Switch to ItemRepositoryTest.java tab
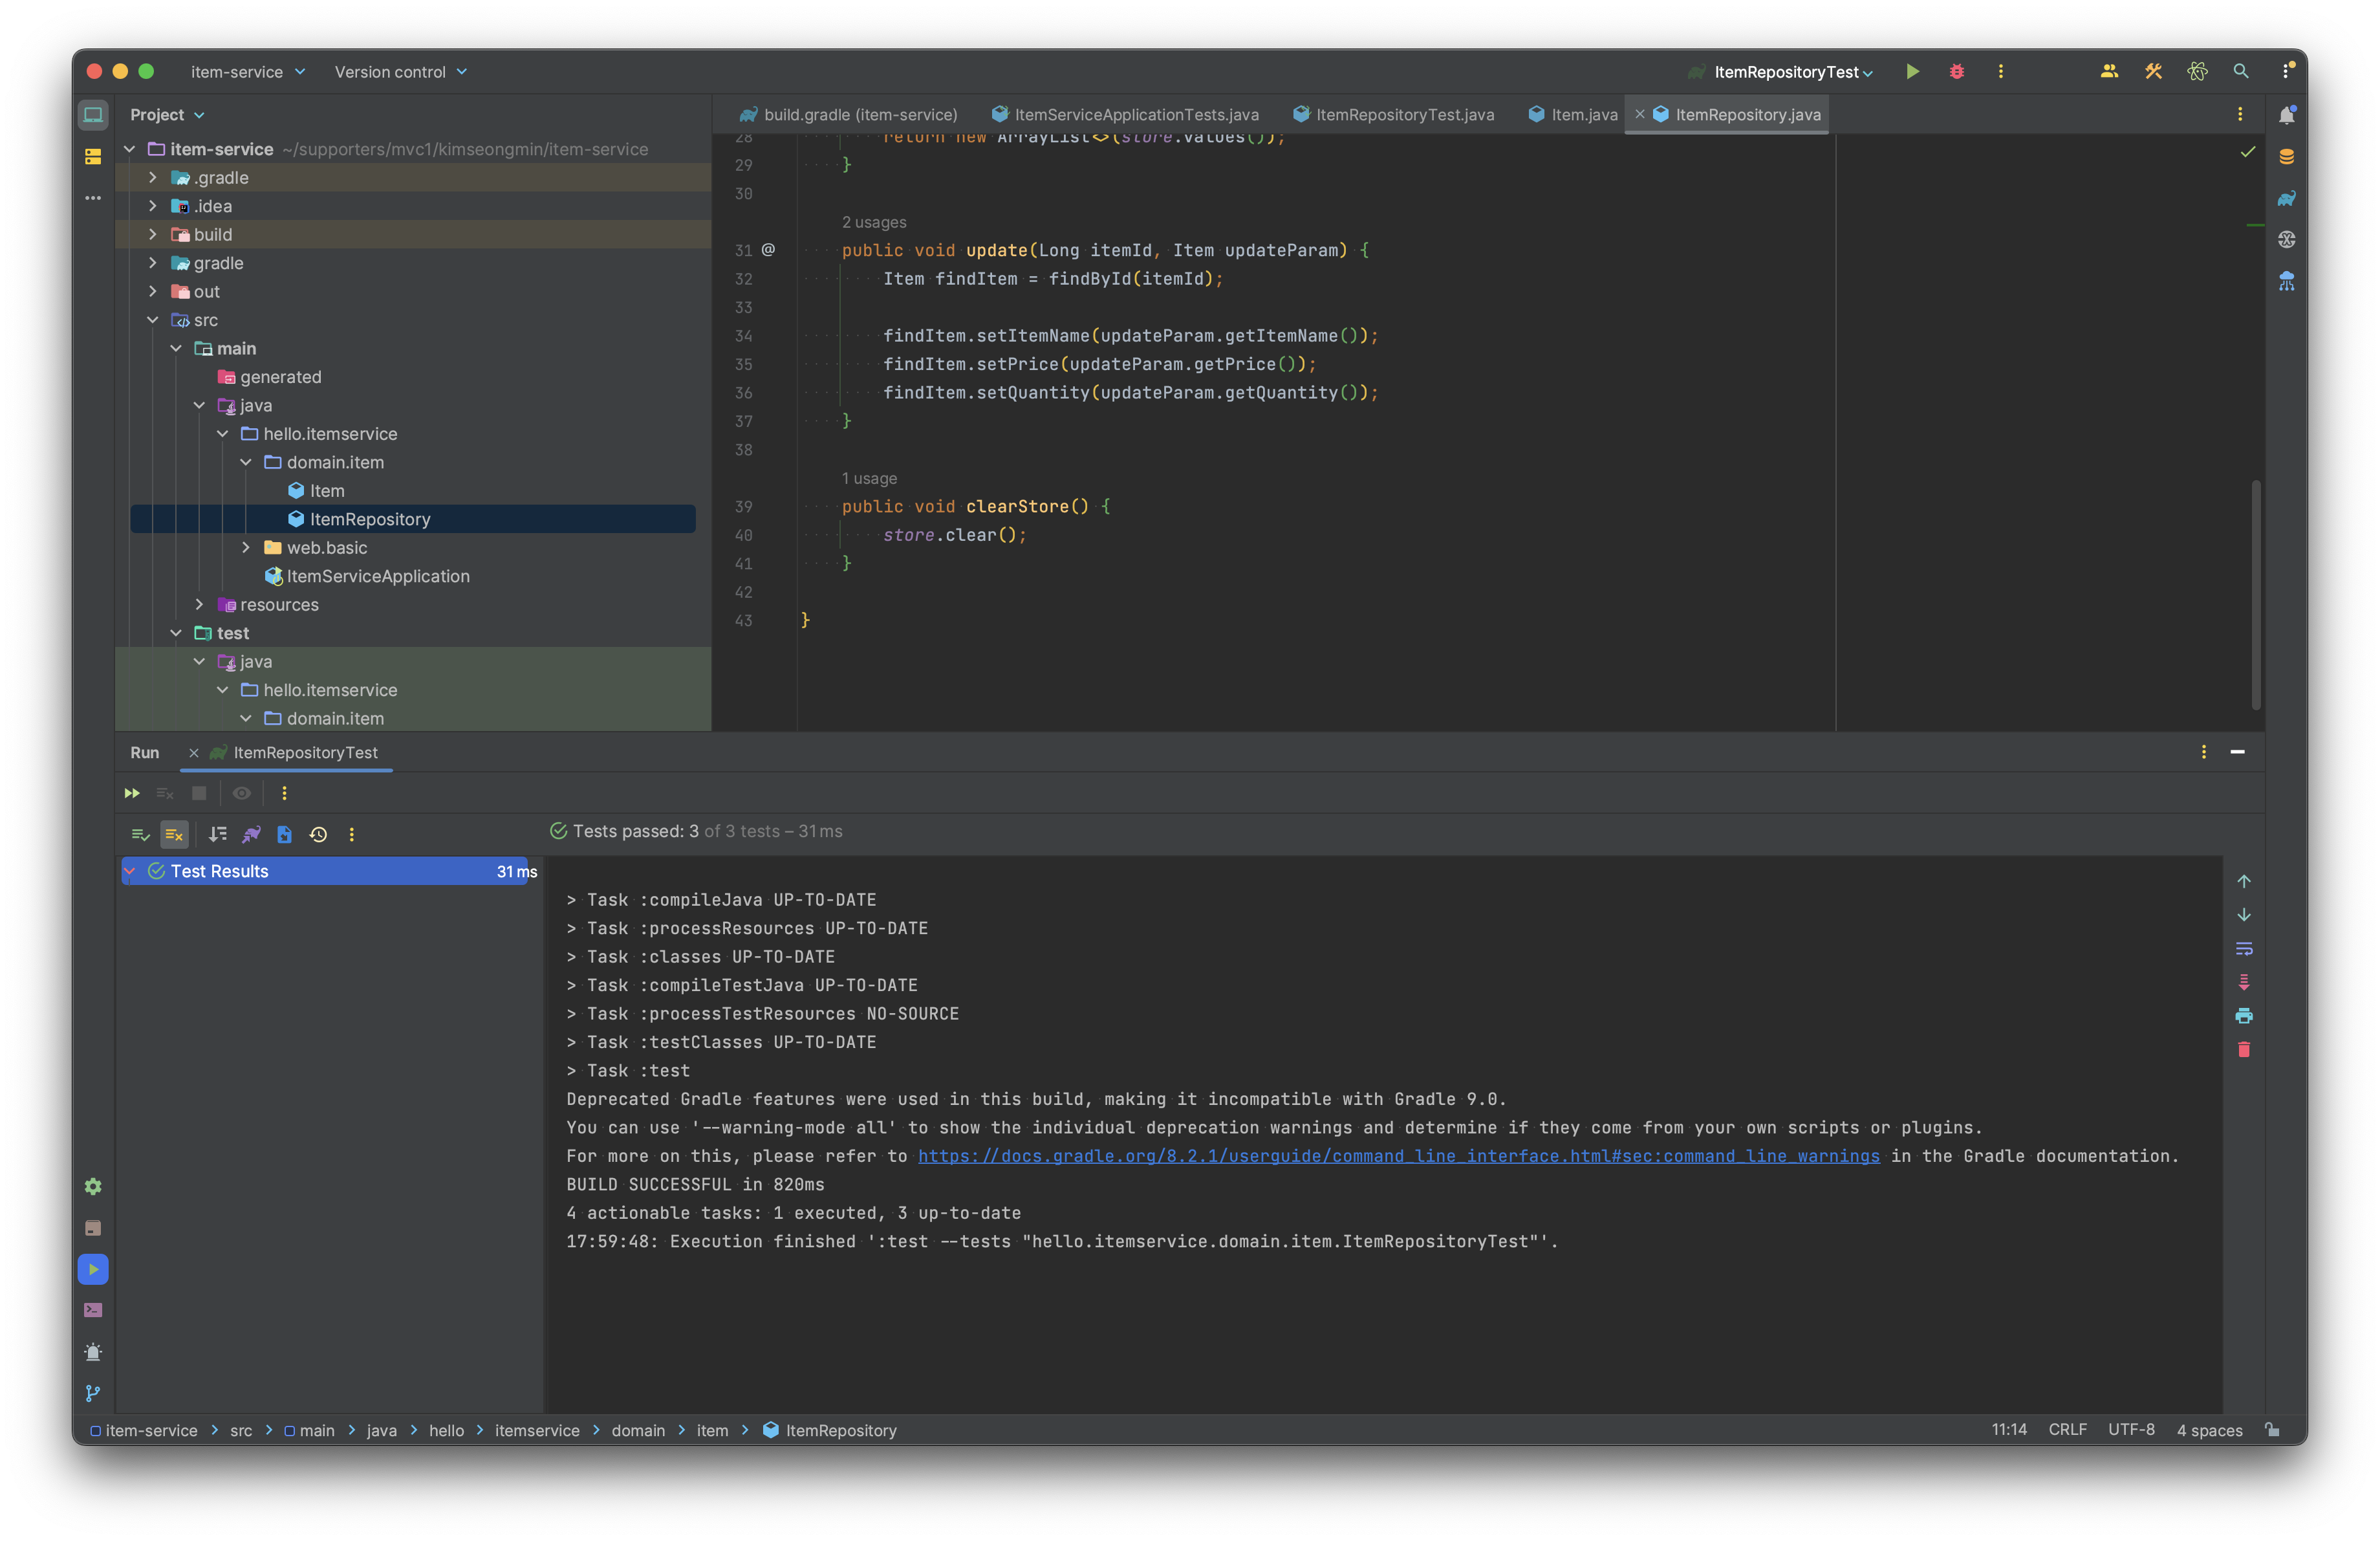This screenshot has width=2380, height=1541. click(1393, 115)
